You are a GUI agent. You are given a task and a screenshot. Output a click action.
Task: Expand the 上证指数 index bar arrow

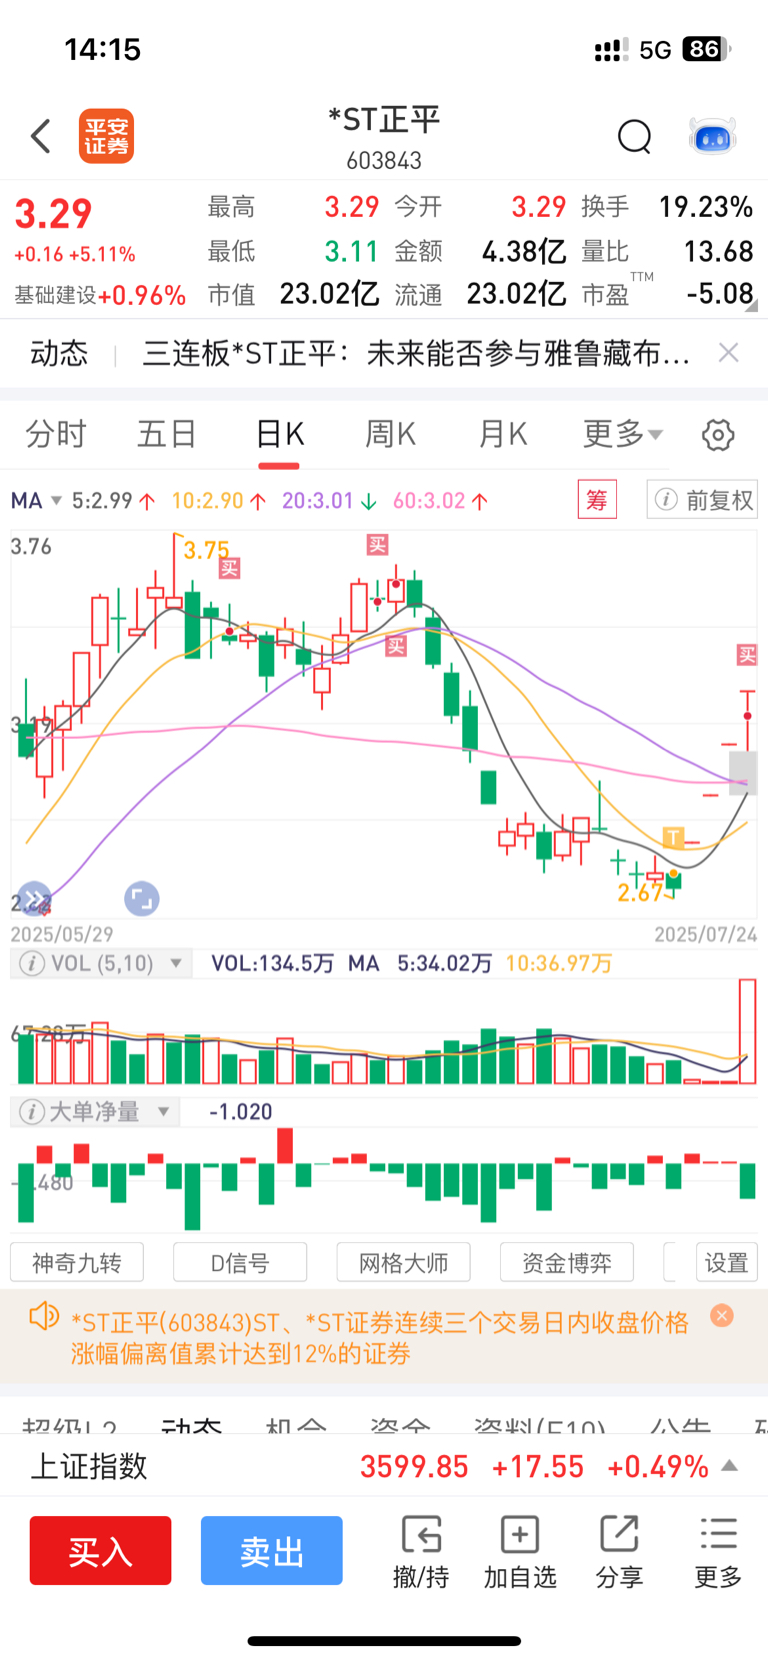point(730,1466)
